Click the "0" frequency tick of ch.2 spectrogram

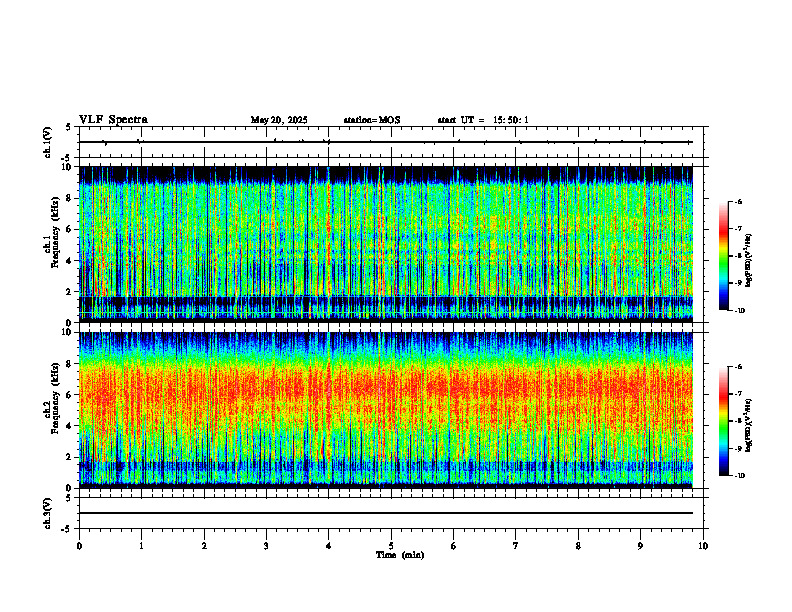[70, 488]
